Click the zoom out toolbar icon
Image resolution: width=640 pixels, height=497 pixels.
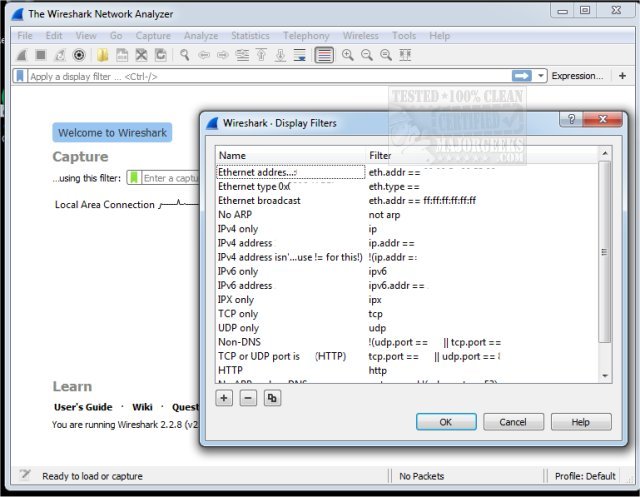[367, 55]
